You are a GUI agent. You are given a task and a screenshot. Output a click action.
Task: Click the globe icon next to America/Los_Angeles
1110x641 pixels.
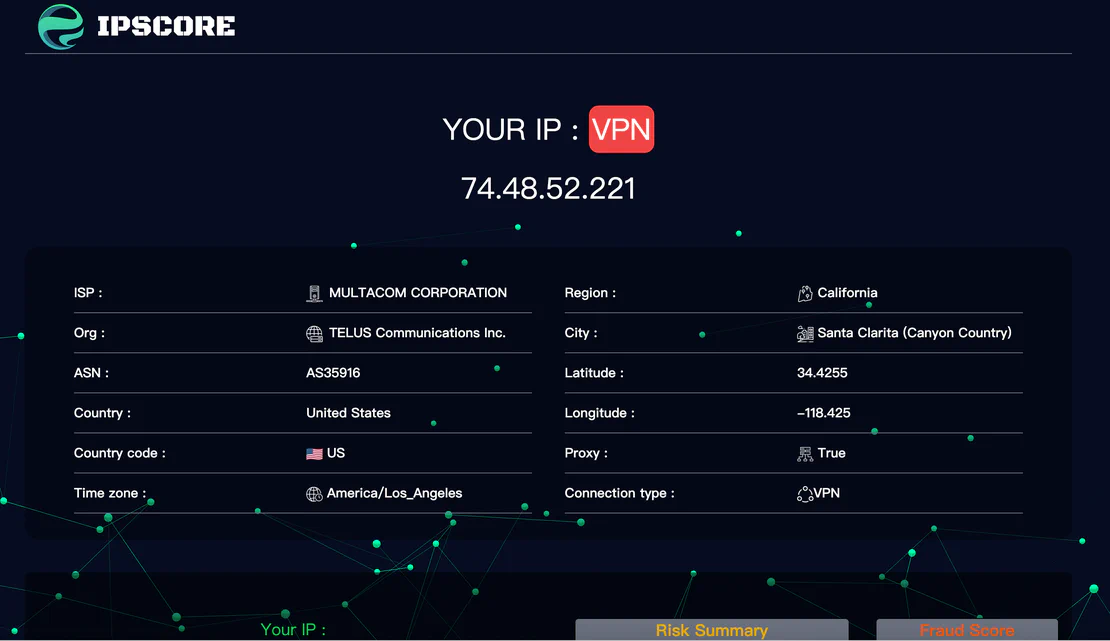pos(315,492)
